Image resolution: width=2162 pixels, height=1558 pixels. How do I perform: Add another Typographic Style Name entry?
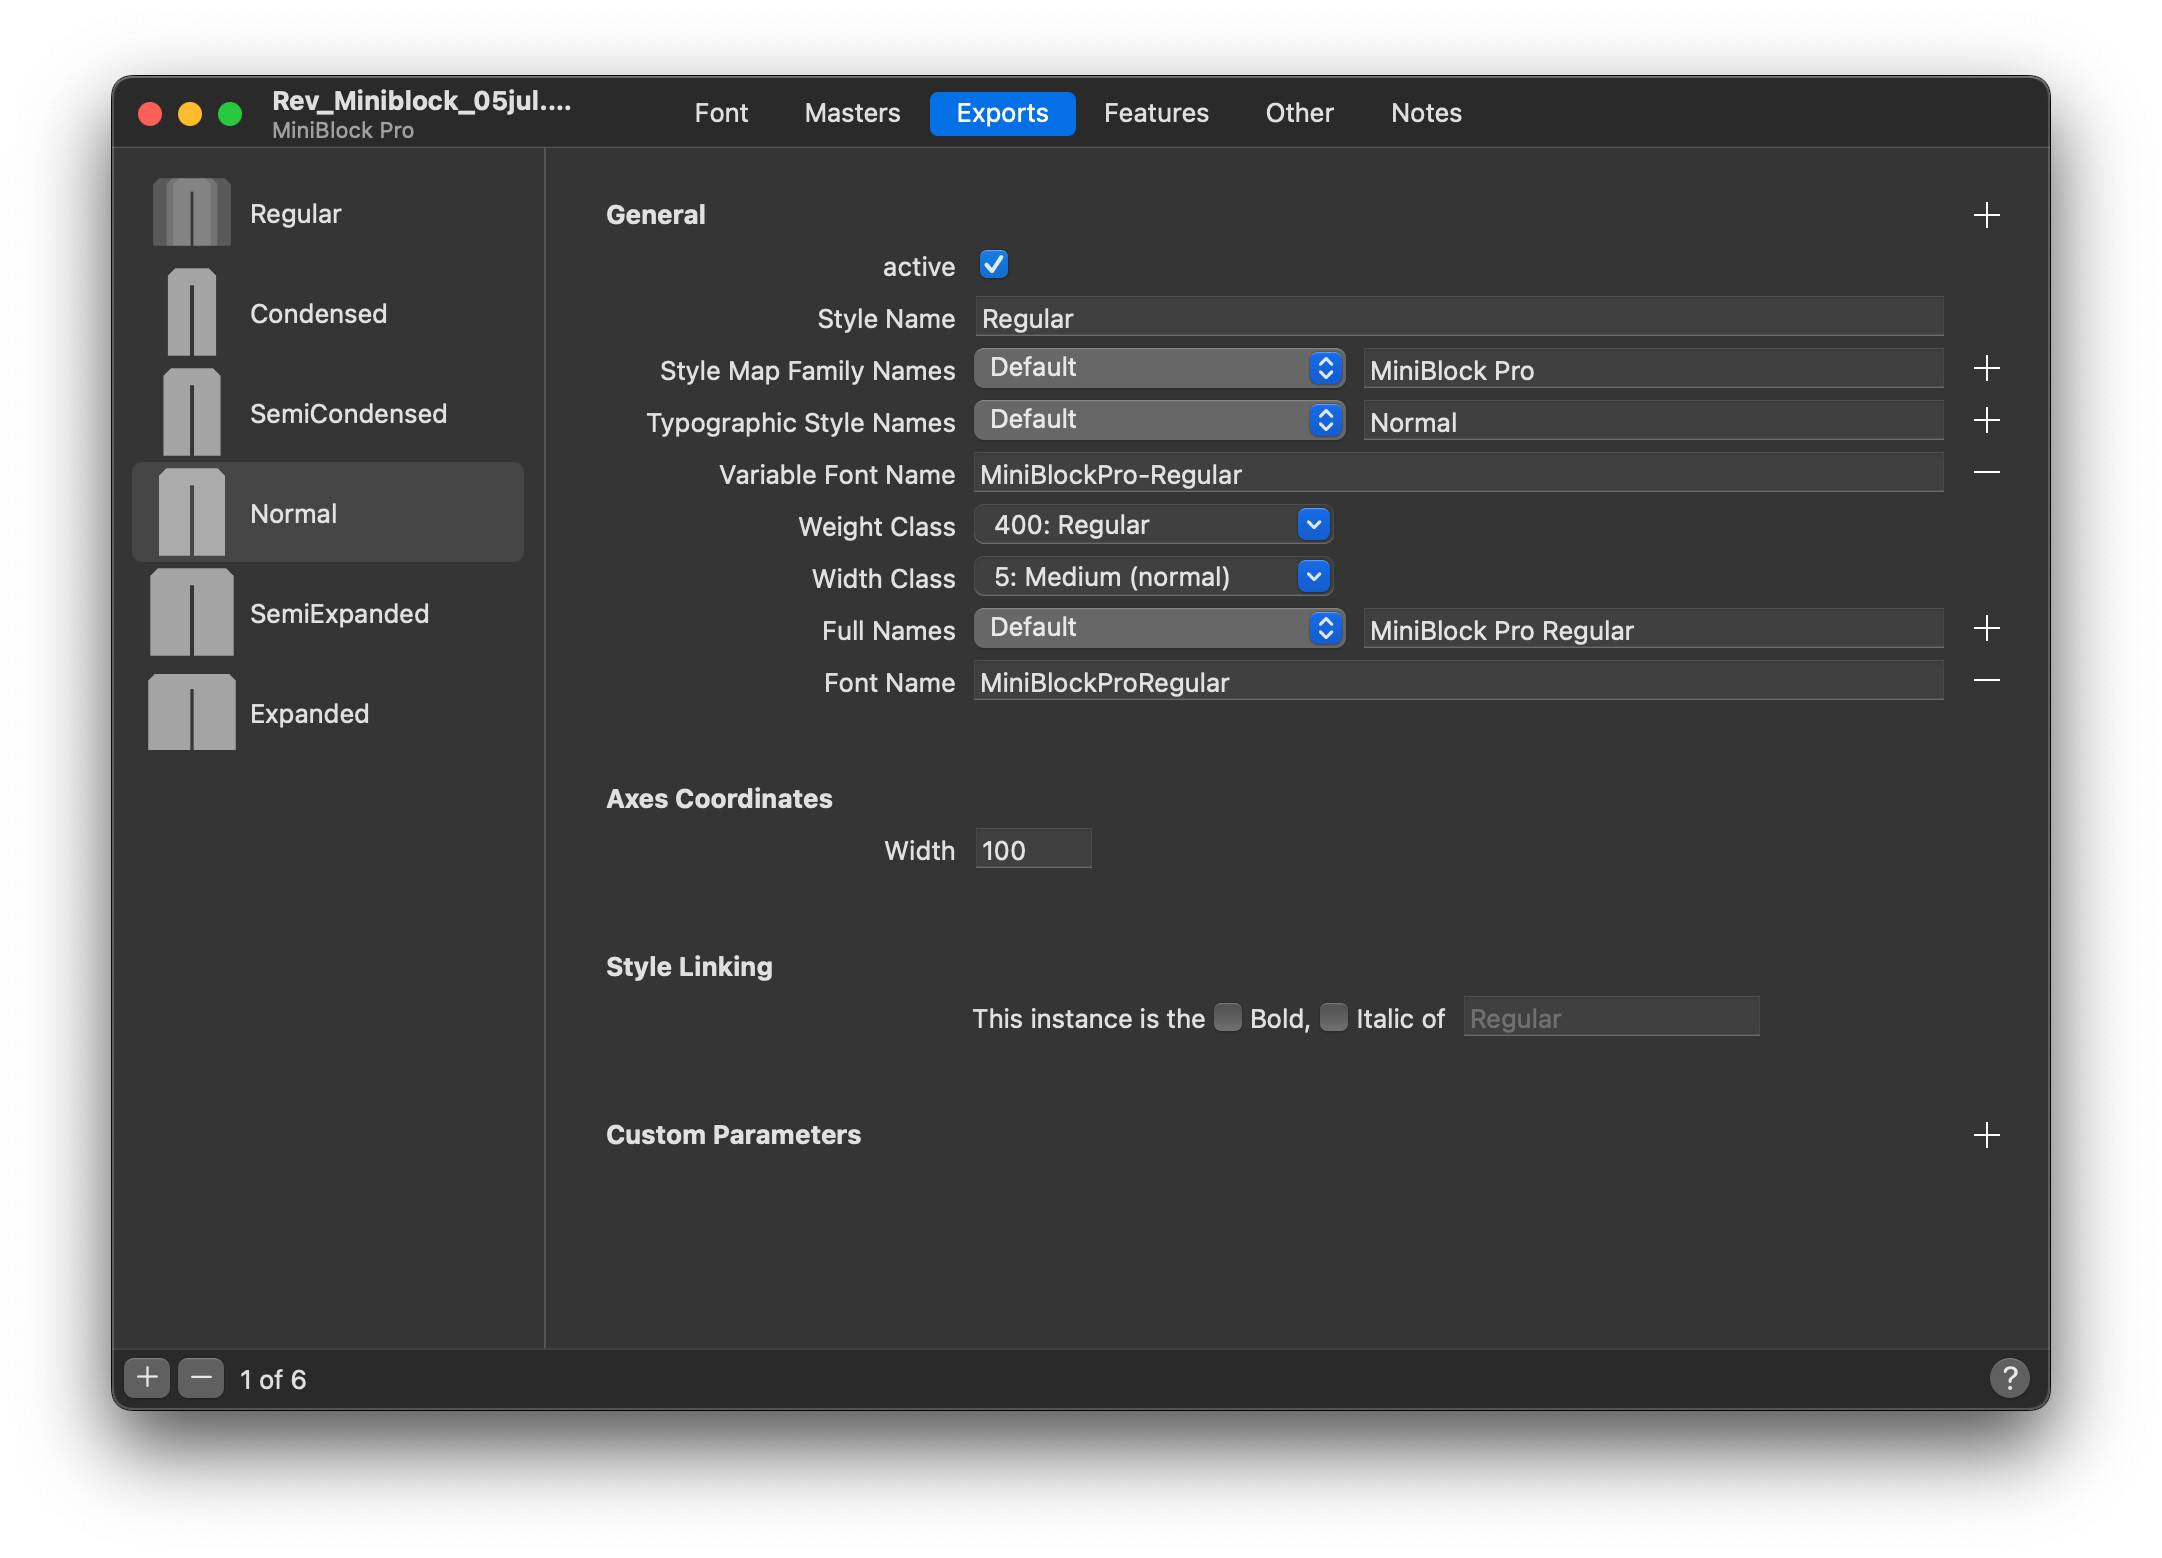1986,420
